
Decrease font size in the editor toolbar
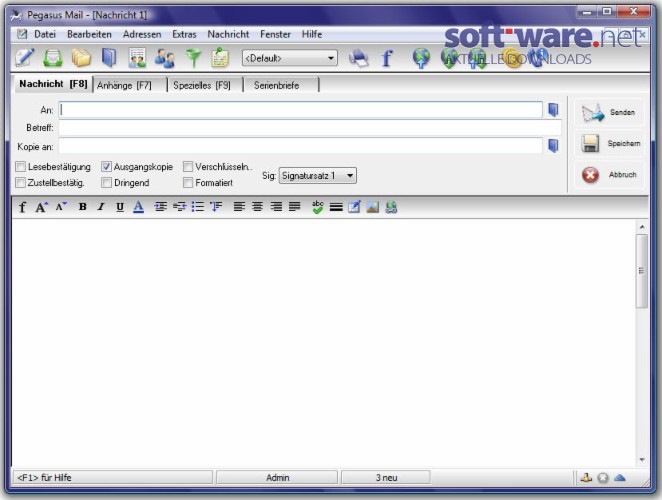(x=61, y=207)
